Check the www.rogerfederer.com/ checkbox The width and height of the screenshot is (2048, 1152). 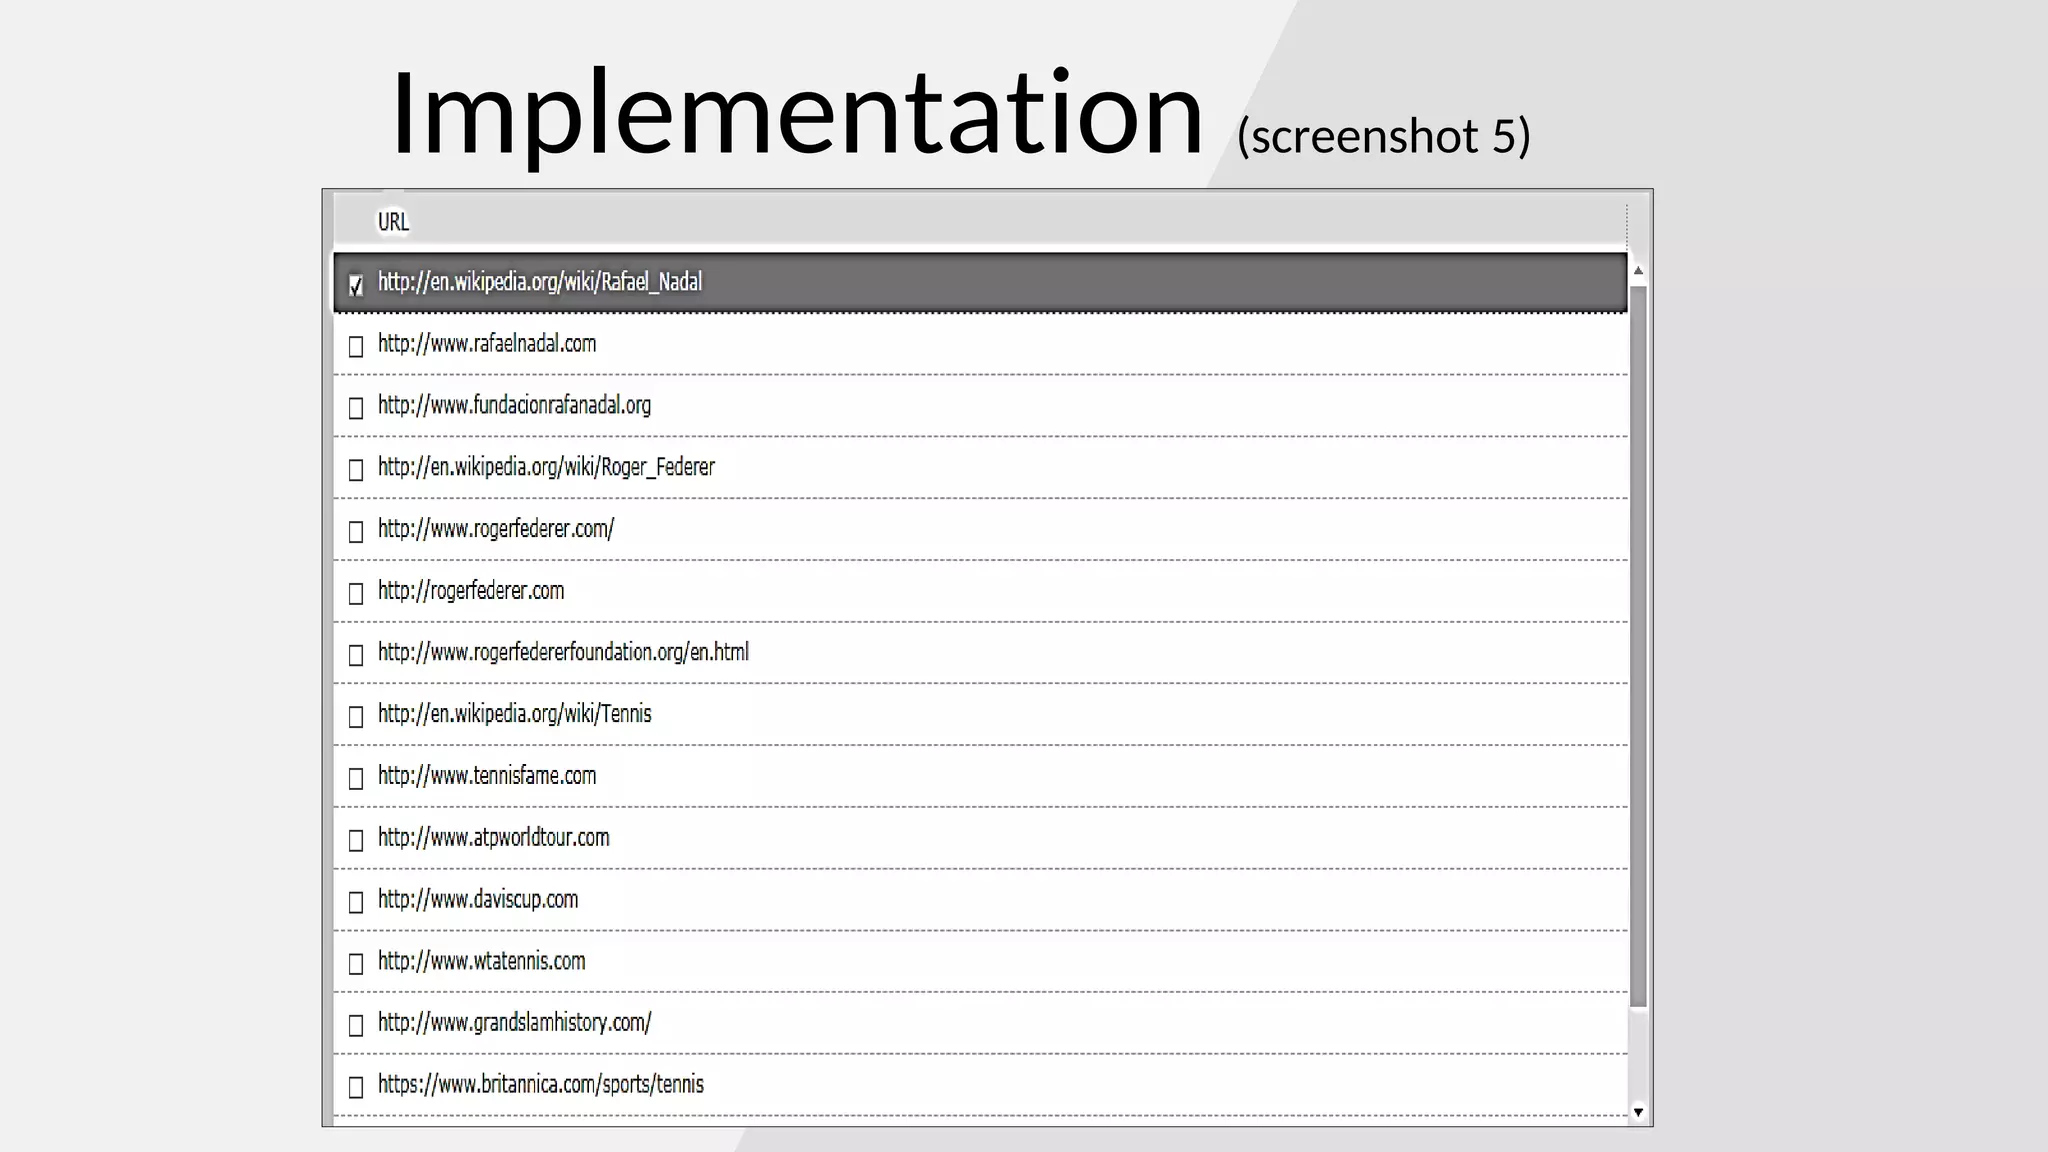(x=356, y=532)
